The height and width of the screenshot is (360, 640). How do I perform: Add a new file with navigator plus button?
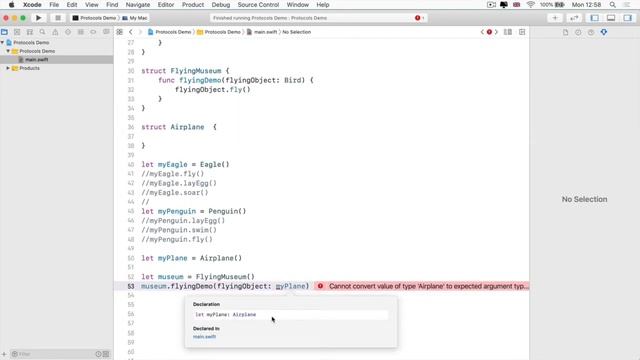point(4,354)
